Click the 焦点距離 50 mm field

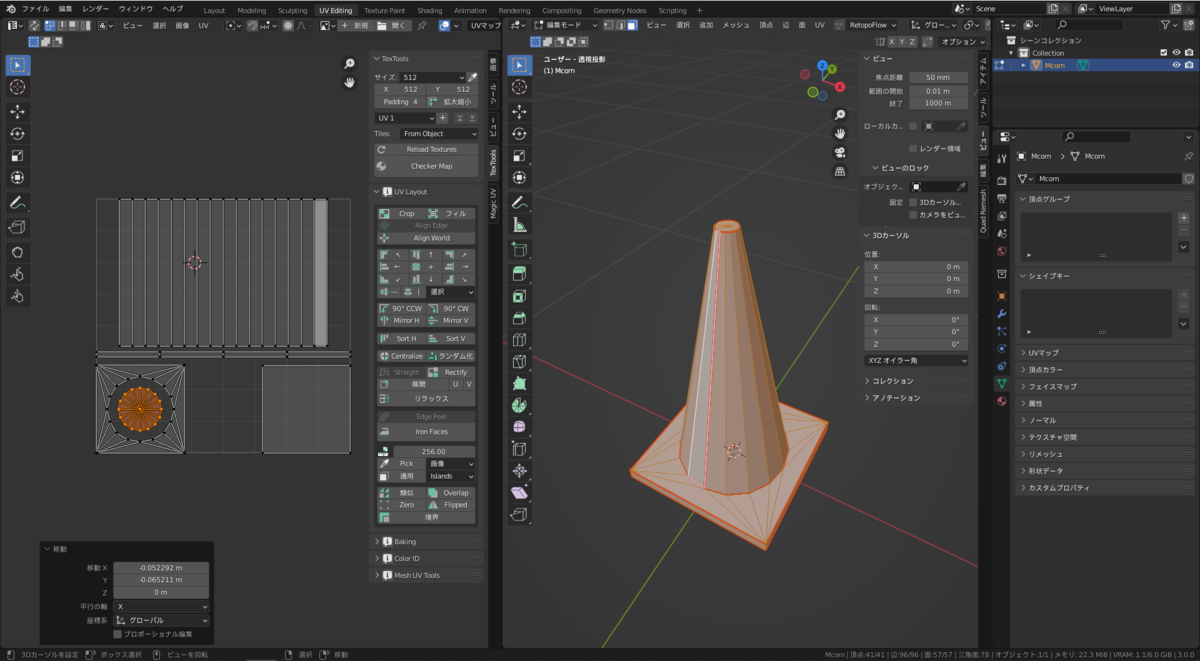[937, 77]
